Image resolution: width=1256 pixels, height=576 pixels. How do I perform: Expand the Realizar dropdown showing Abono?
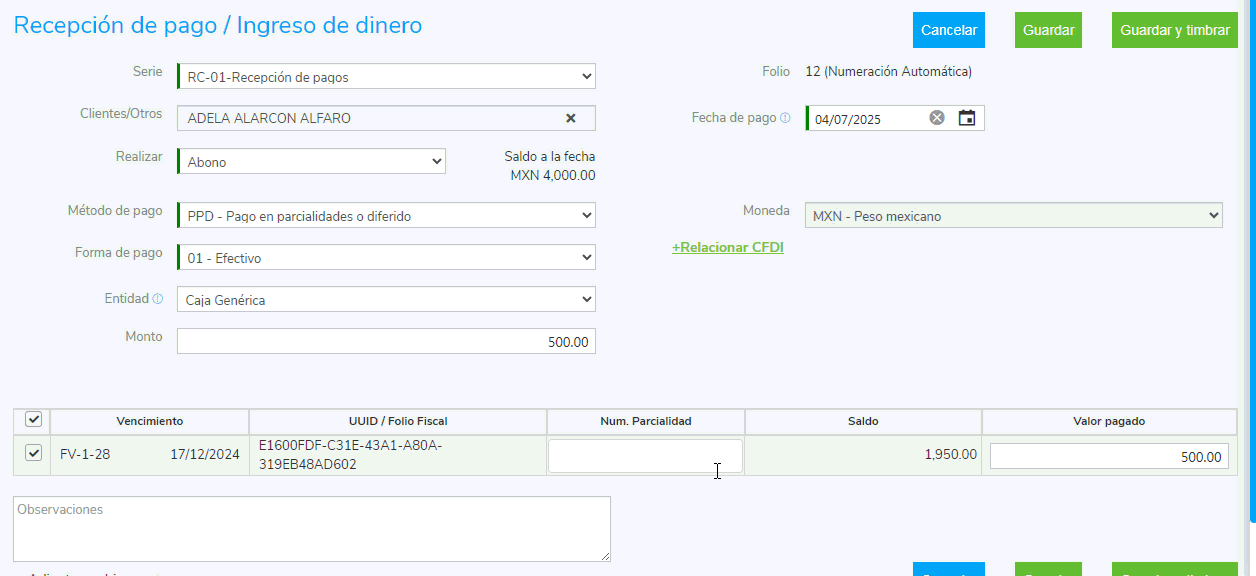point(311,162)
